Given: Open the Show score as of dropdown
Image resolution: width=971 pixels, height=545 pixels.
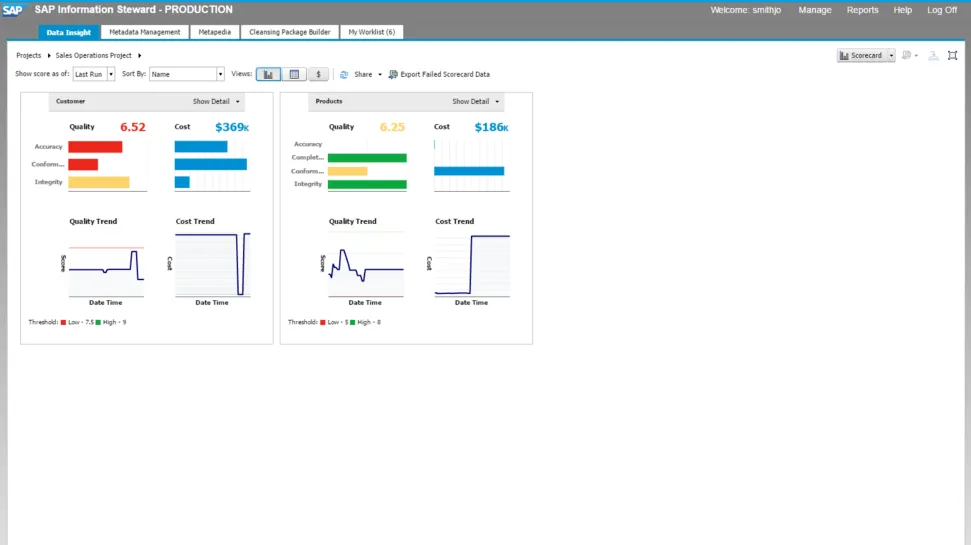Looking at the screenshot, I should (x=111, y=74).
